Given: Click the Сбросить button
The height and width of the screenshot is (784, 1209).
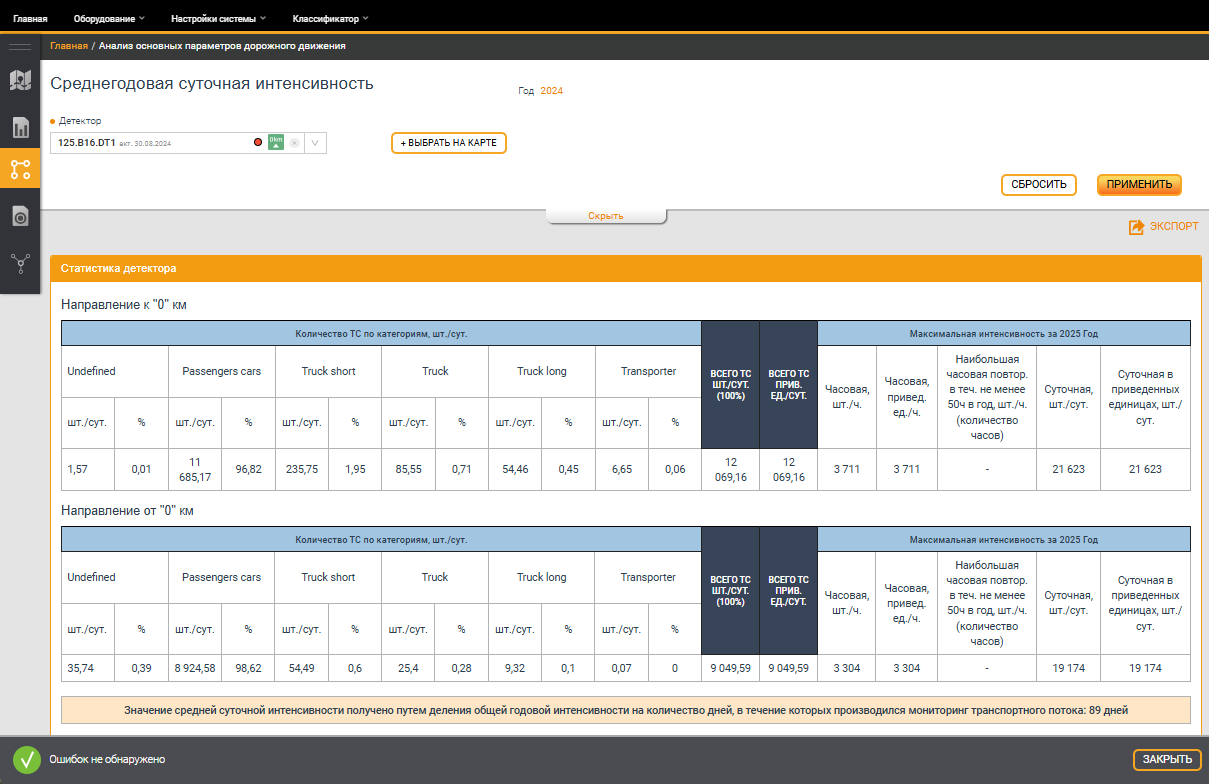Looking at the screenshot, I should tap(1039, 185).
